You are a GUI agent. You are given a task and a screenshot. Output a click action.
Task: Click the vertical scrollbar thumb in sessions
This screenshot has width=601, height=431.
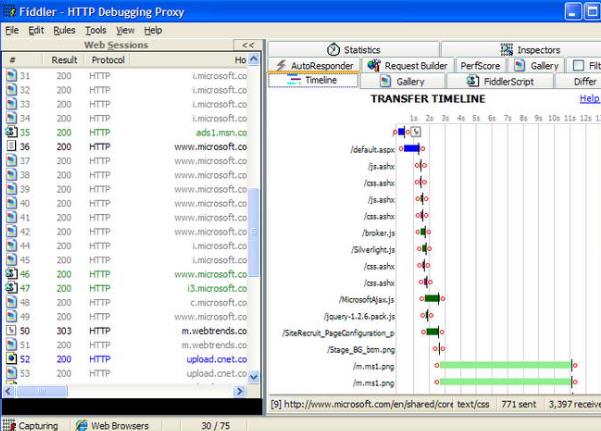253,232
